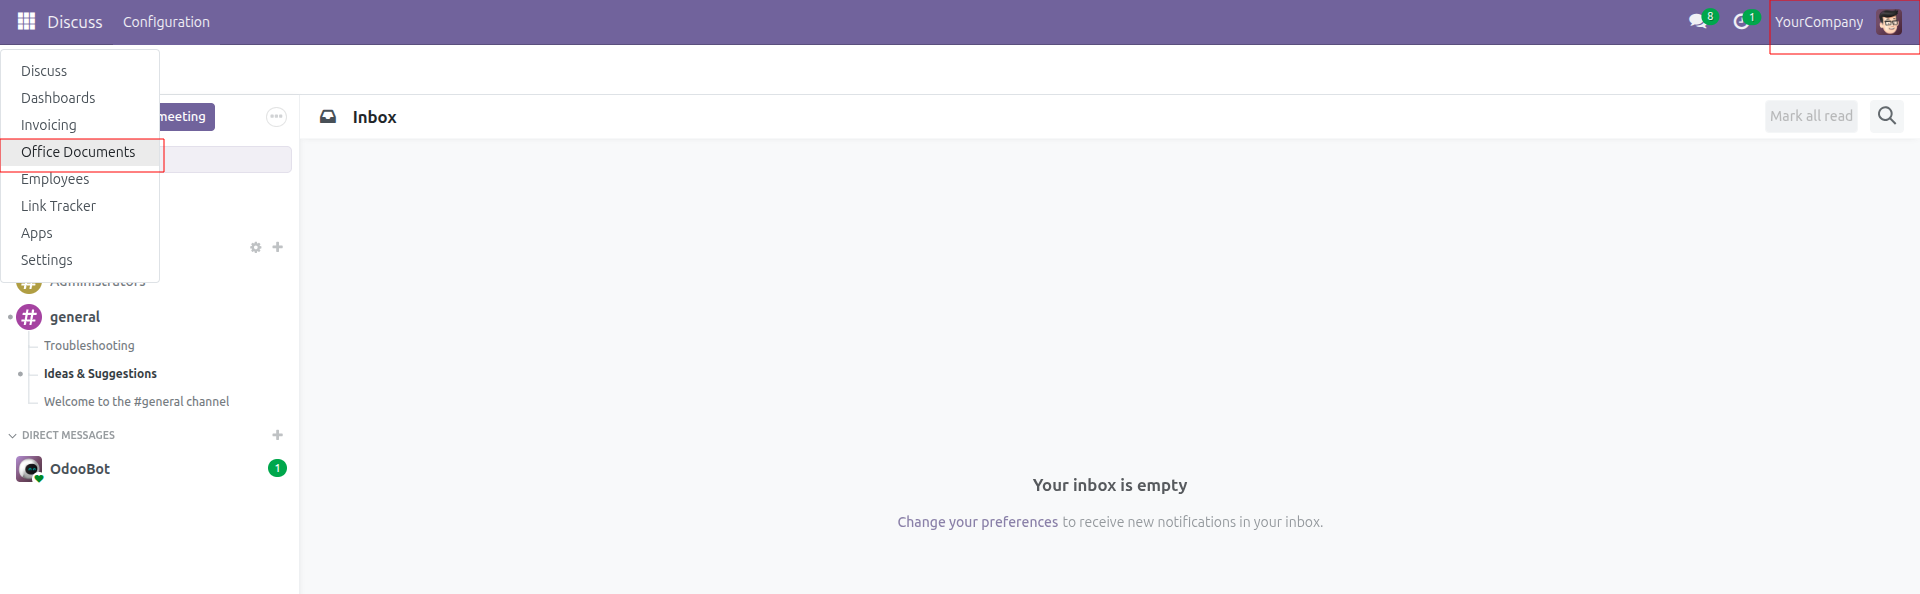This screenshot has width=1920, height=594.
Task: Click the three-dots options icon in sidebar
Action: (276, 117)
